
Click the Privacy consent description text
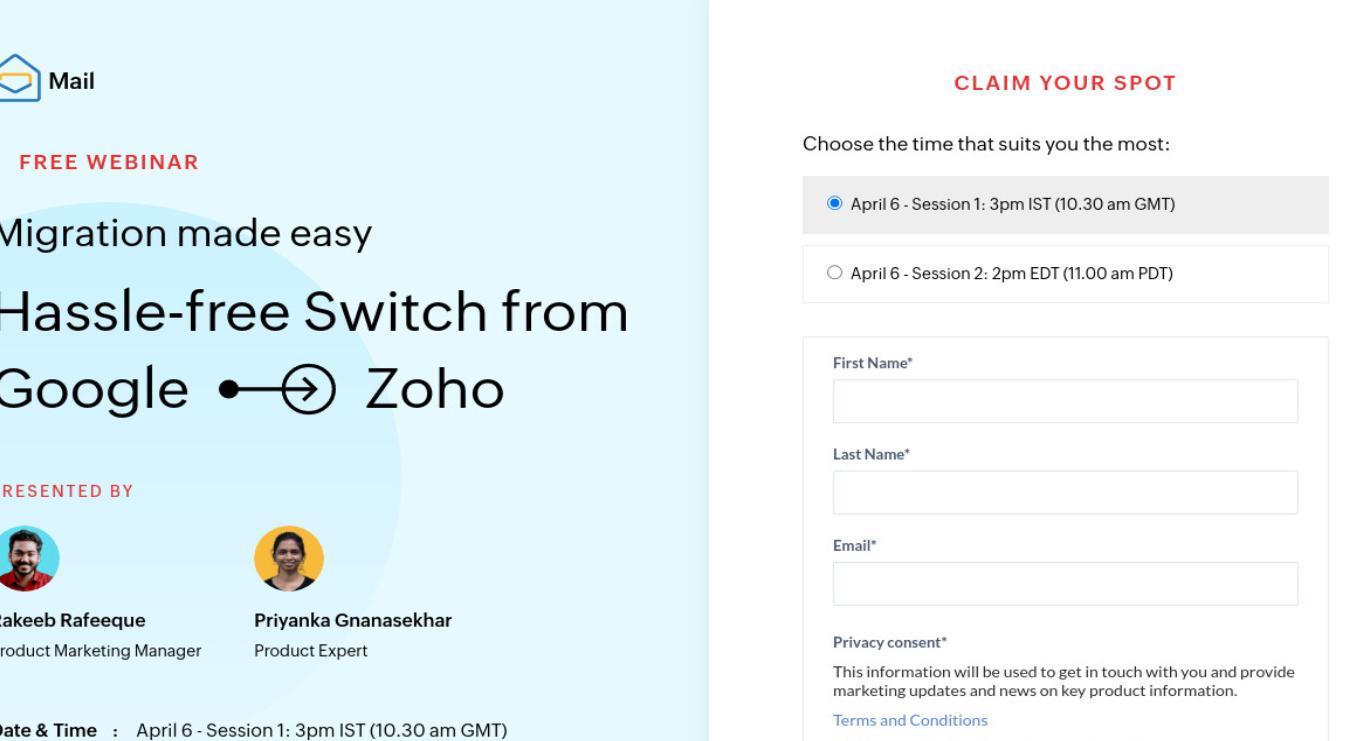[1064, 681]
